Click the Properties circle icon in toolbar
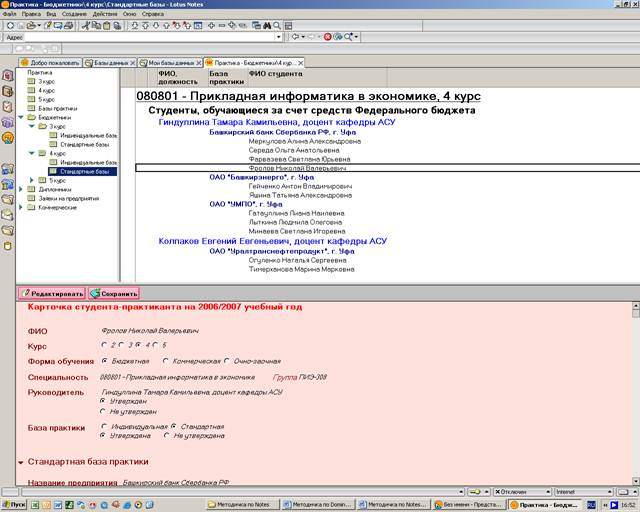Image resolution: width=640 pixels, height=512 pixels. pyautogui.click(x=11, y=25)
